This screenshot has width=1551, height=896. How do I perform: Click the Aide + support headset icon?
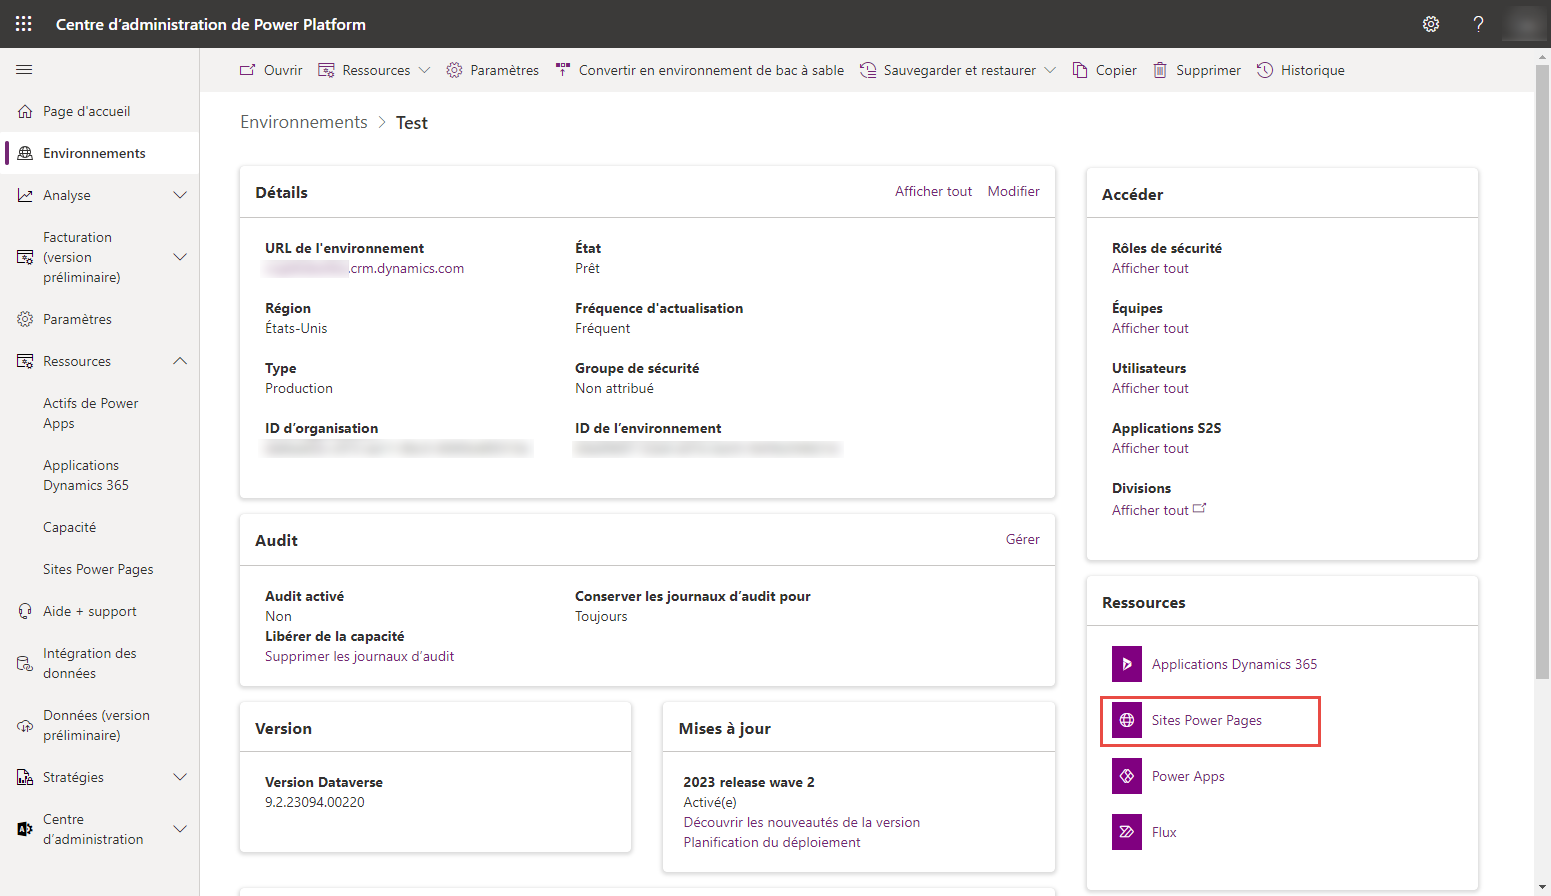(x=25, y=611)
